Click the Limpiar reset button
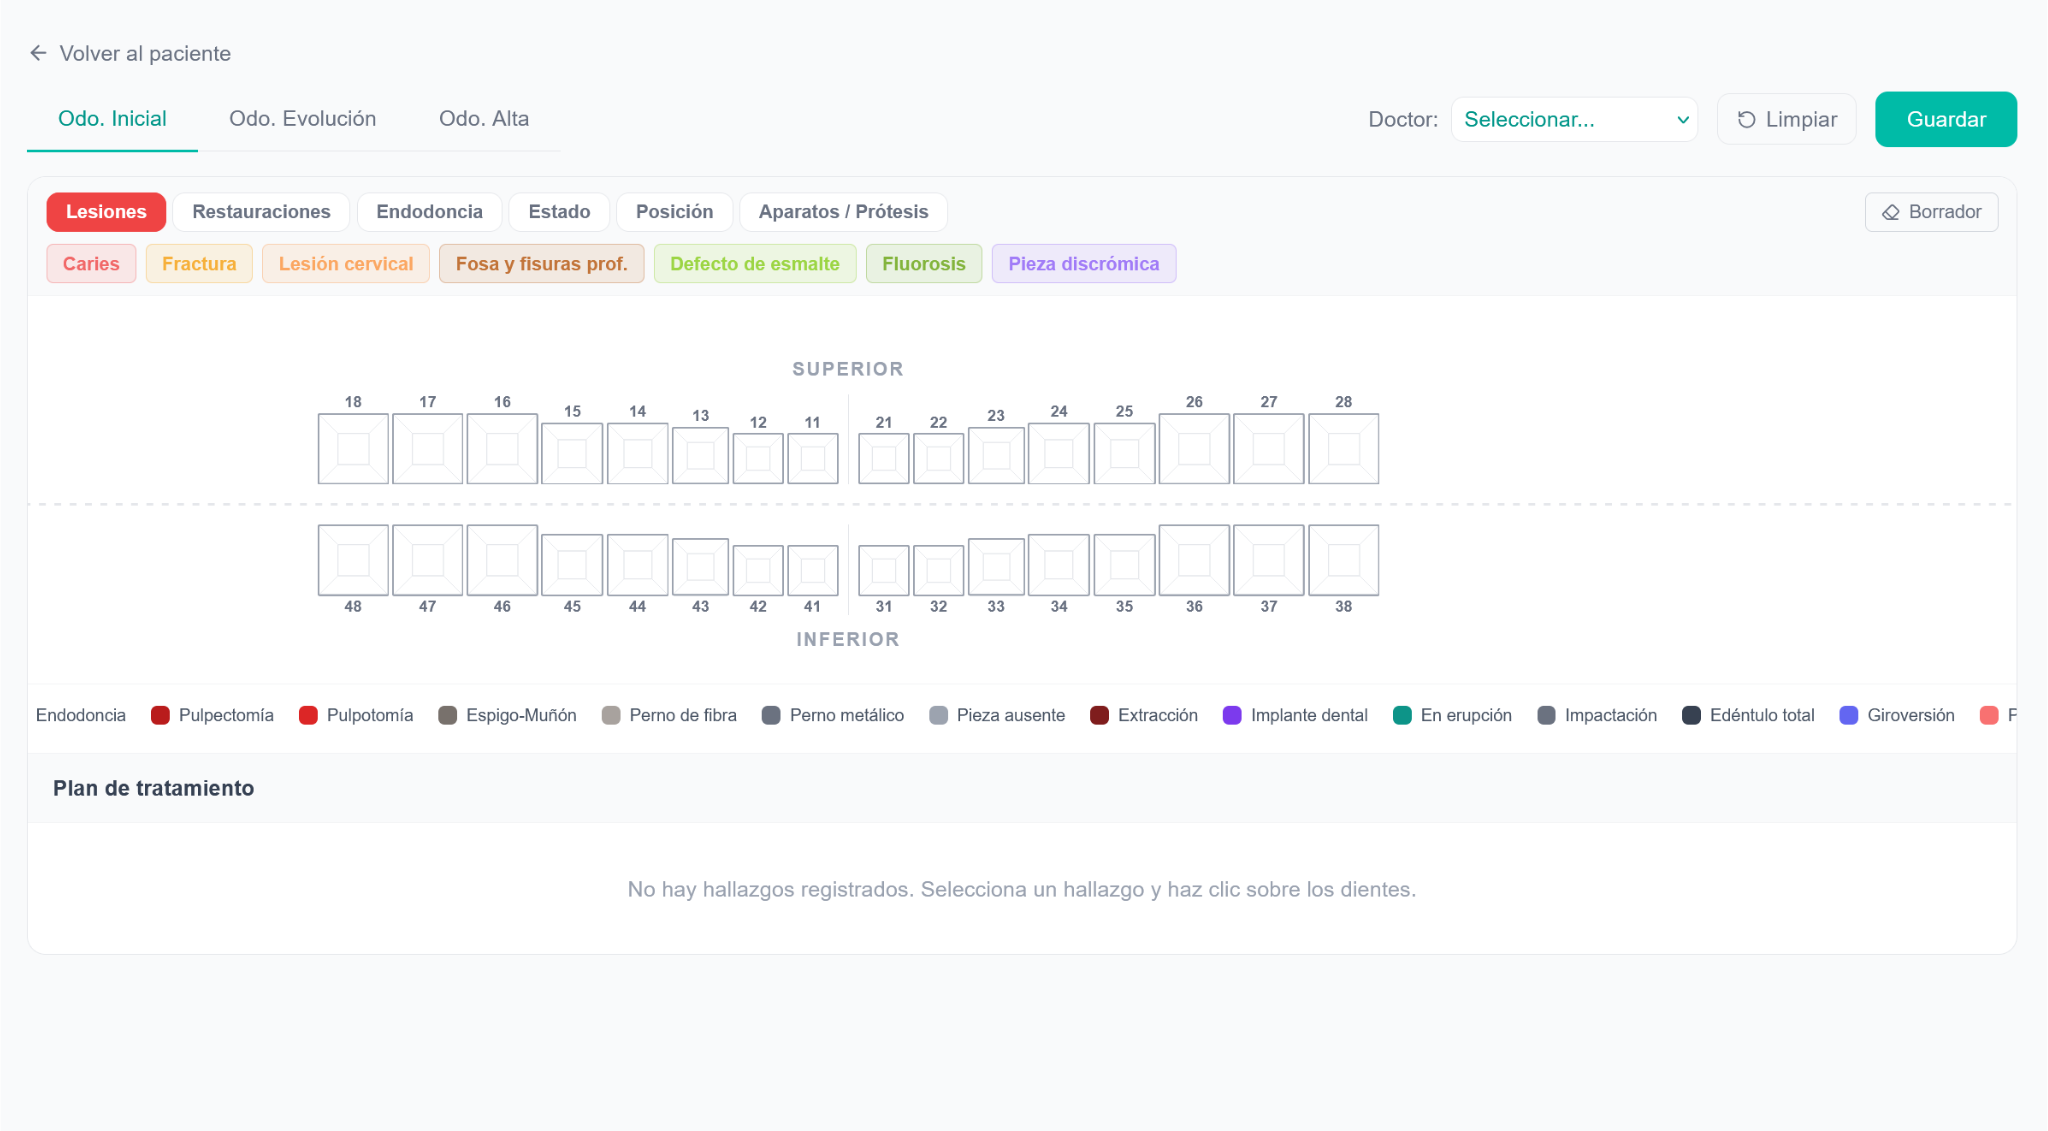The width and height of the screenshot is (2048, 1131). (1786, 120)
